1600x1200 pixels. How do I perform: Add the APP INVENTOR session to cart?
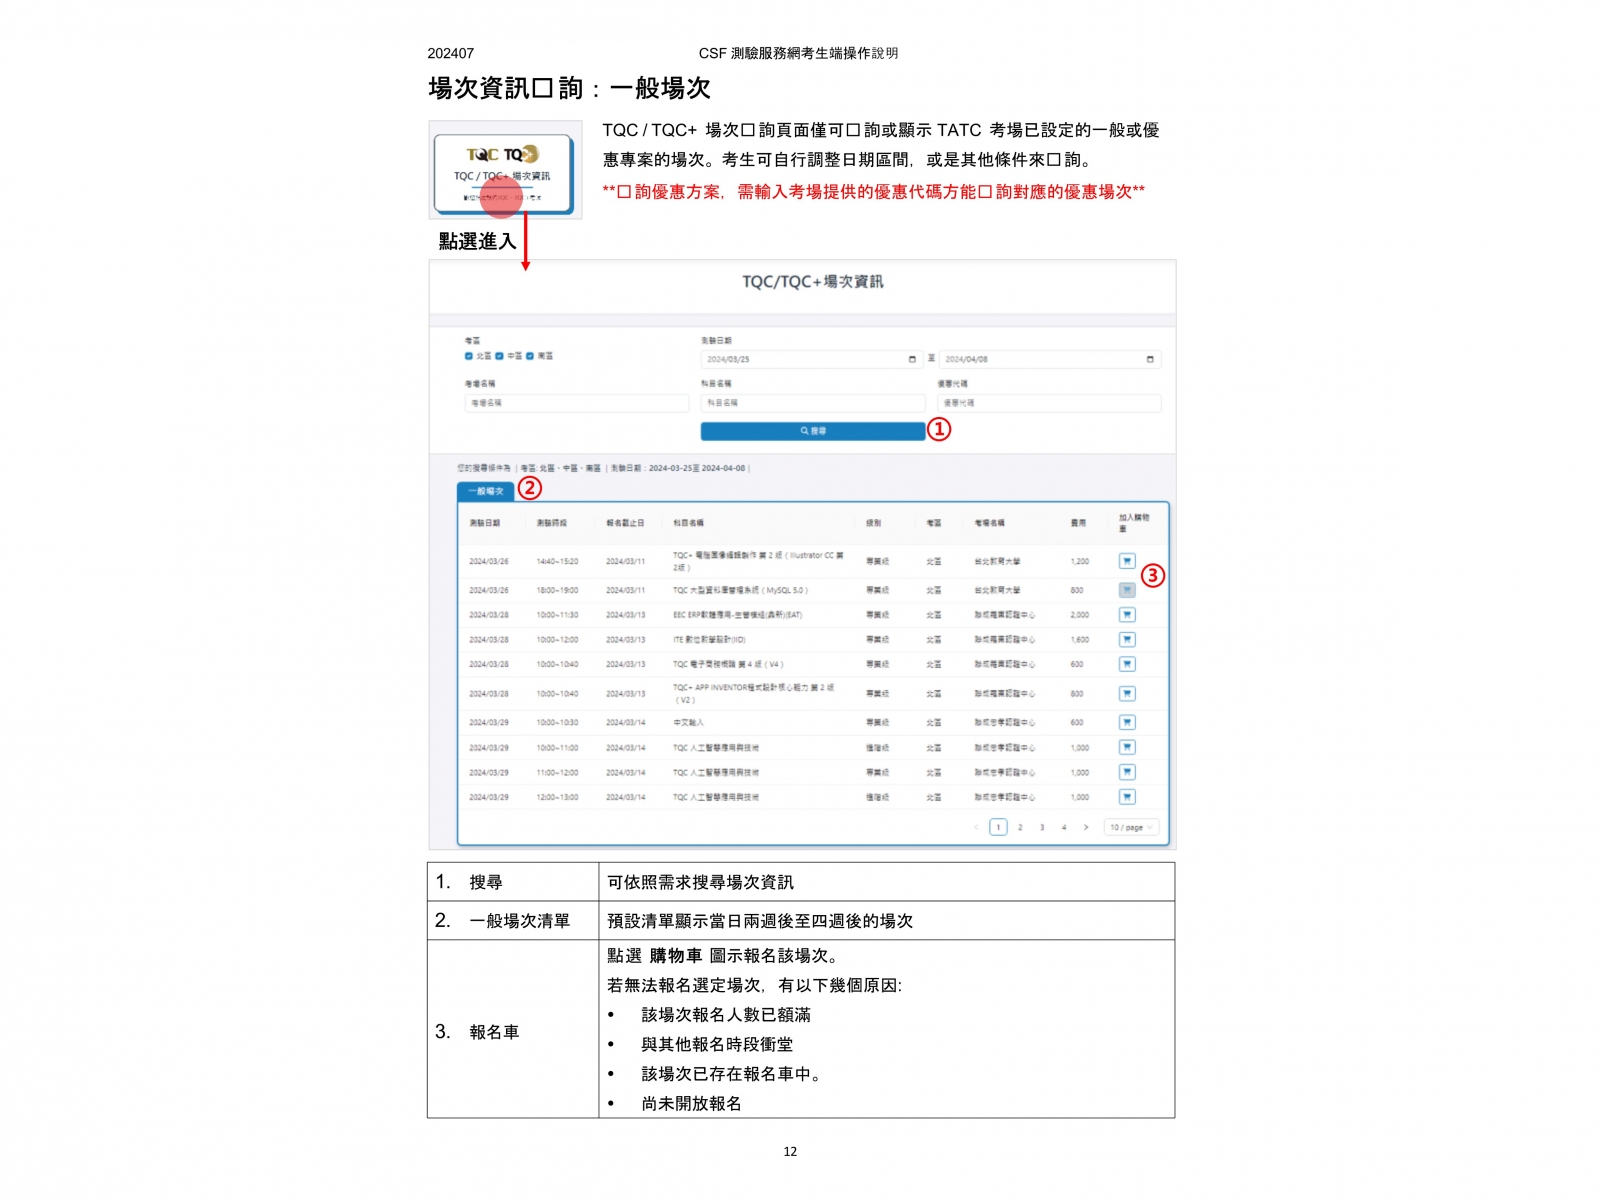(1127, 693)
